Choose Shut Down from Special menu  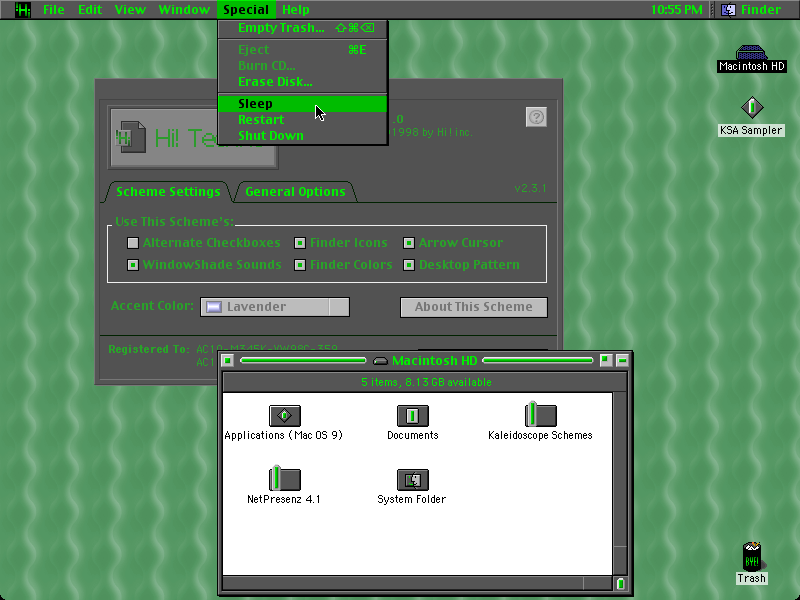click(303, 136)
